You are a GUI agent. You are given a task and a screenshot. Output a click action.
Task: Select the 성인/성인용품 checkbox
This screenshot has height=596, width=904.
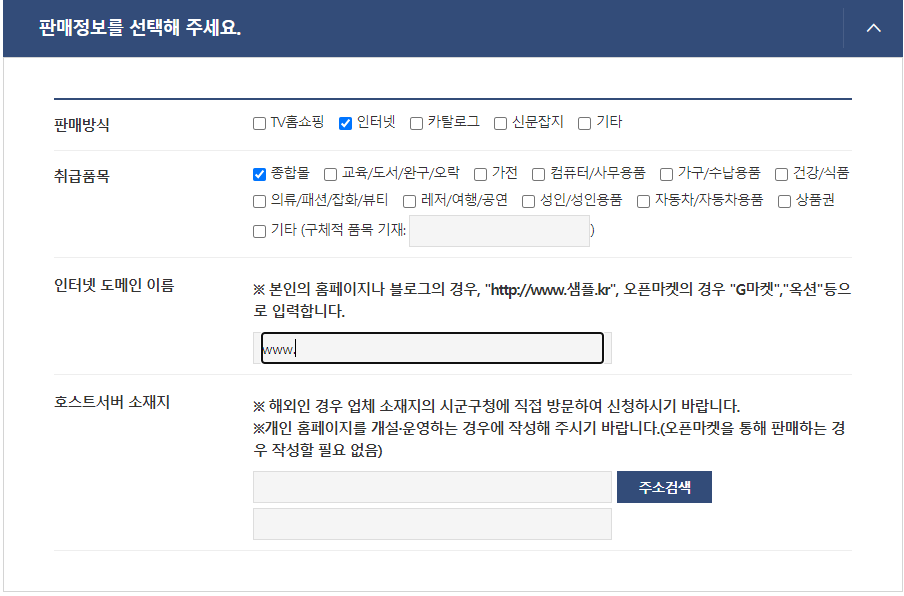(528, 201)
